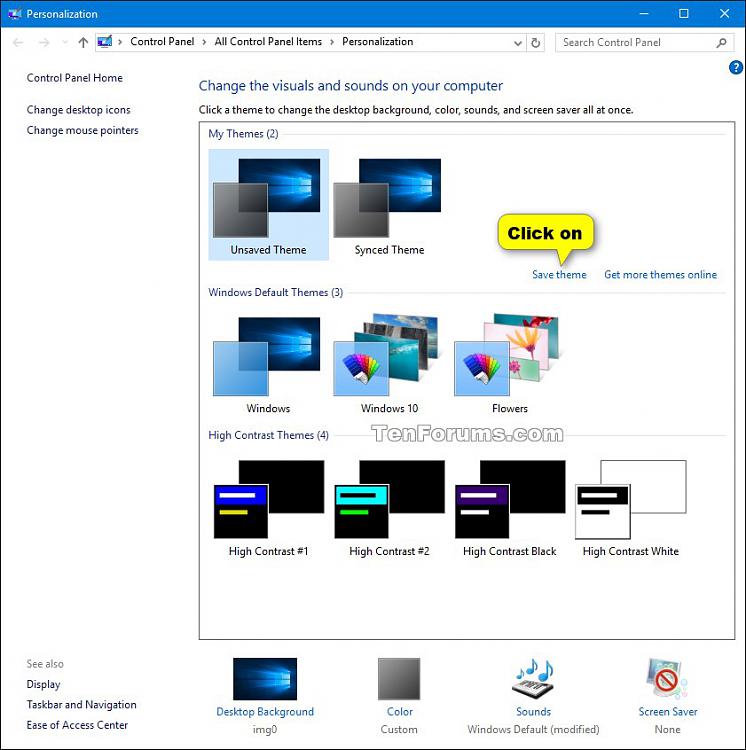This screenshot has height=750, width=746.
Task: Open recent locations dropdown arrow
Action: click(x=65, y=43)
